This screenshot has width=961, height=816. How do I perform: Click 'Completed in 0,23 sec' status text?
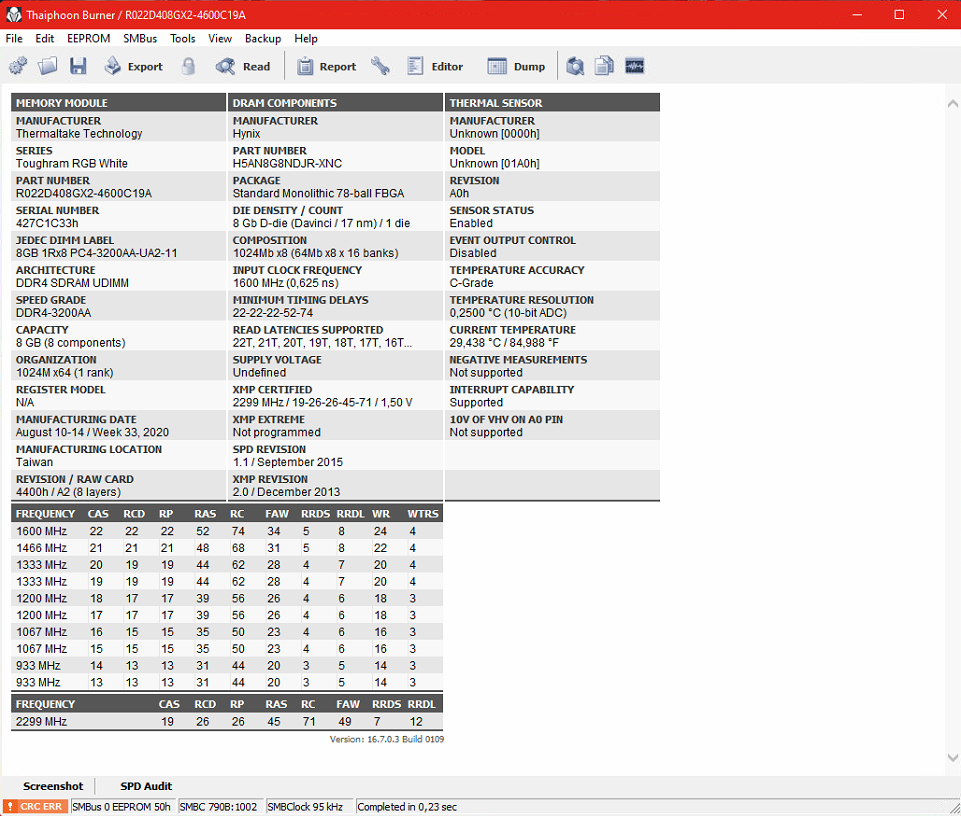(407, 807)
